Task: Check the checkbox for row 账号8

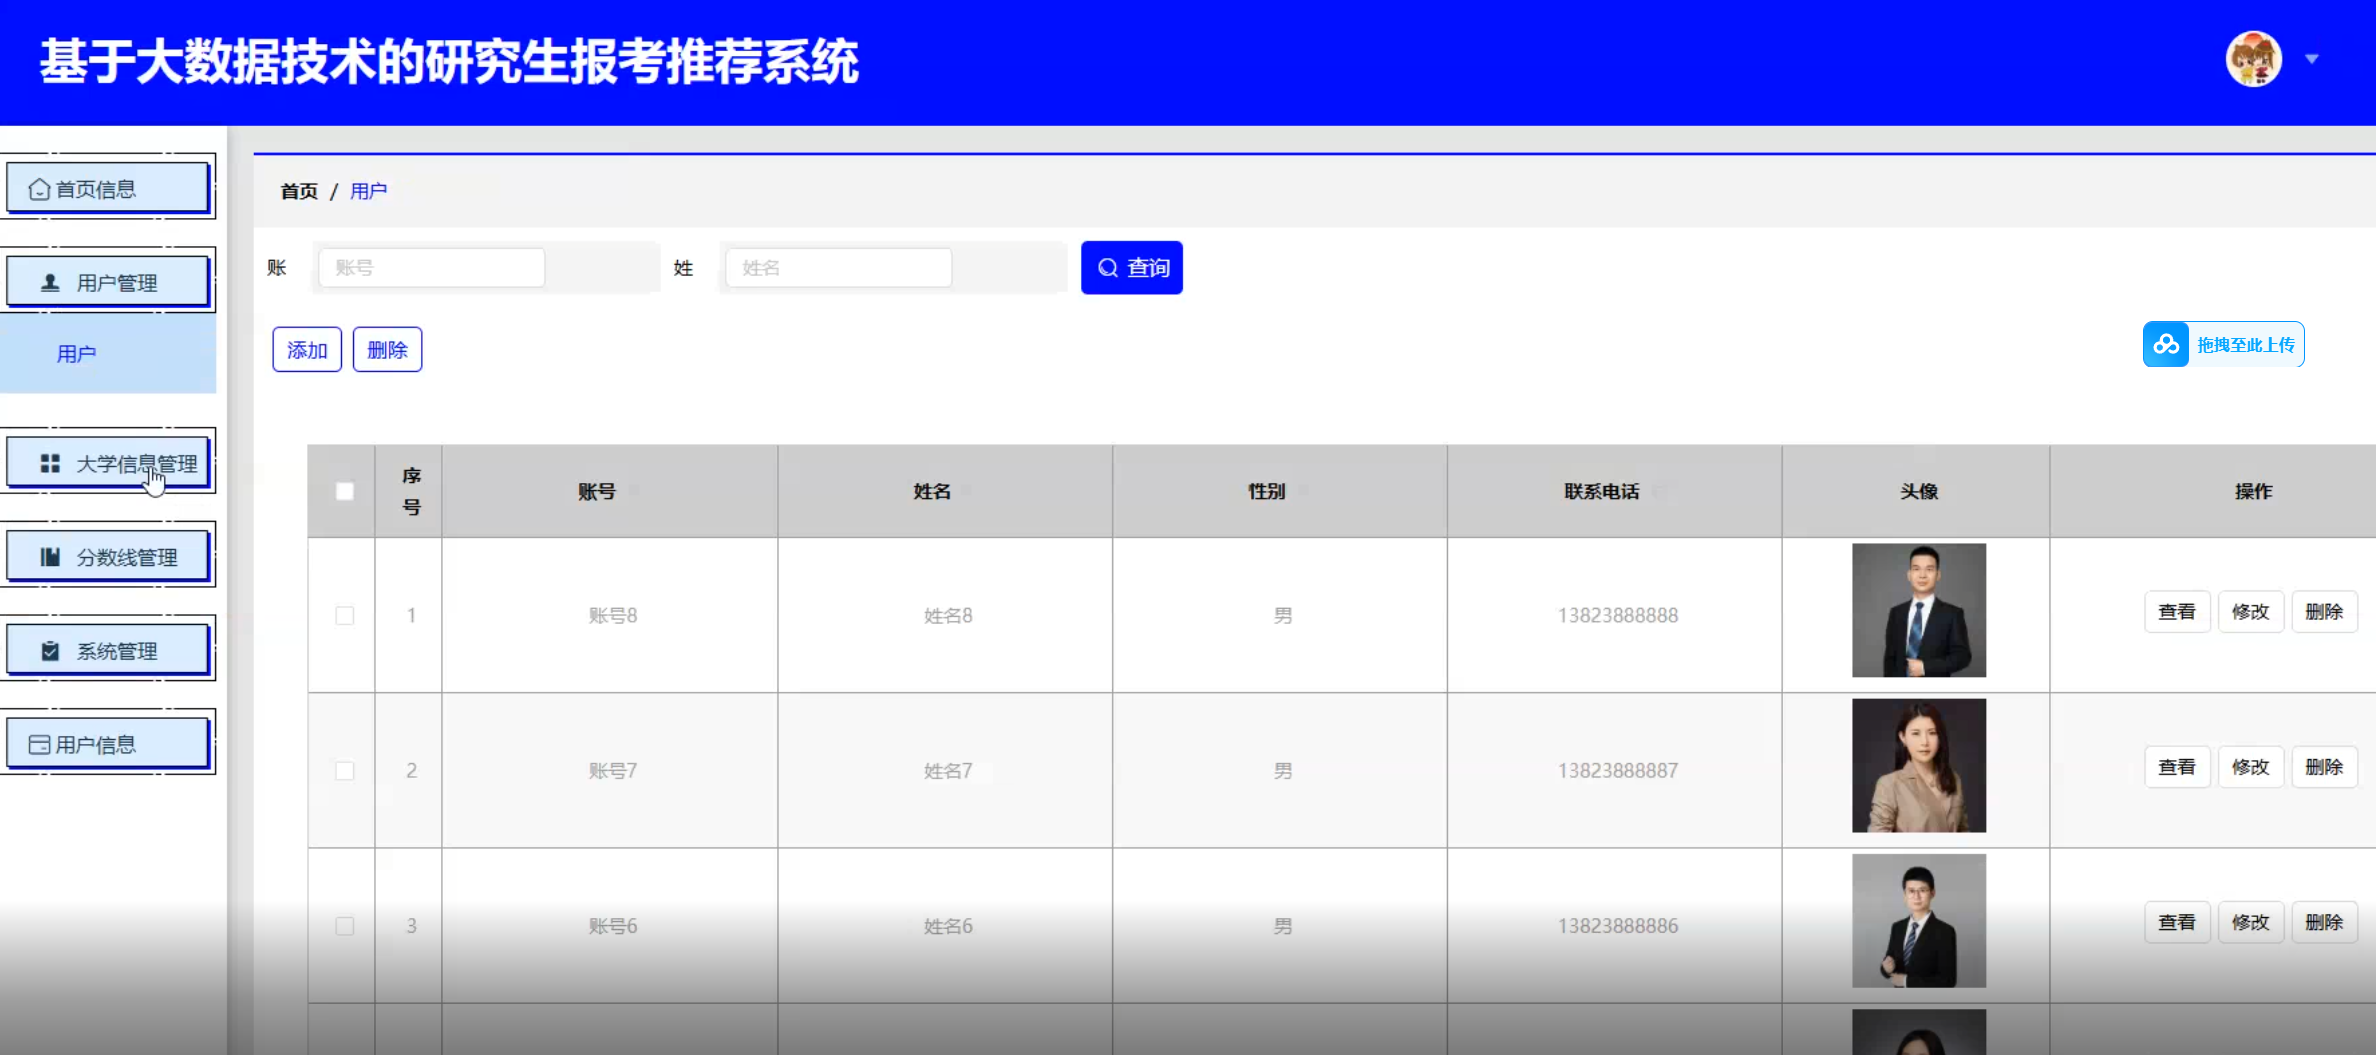Action: click(x=345, y=615)
